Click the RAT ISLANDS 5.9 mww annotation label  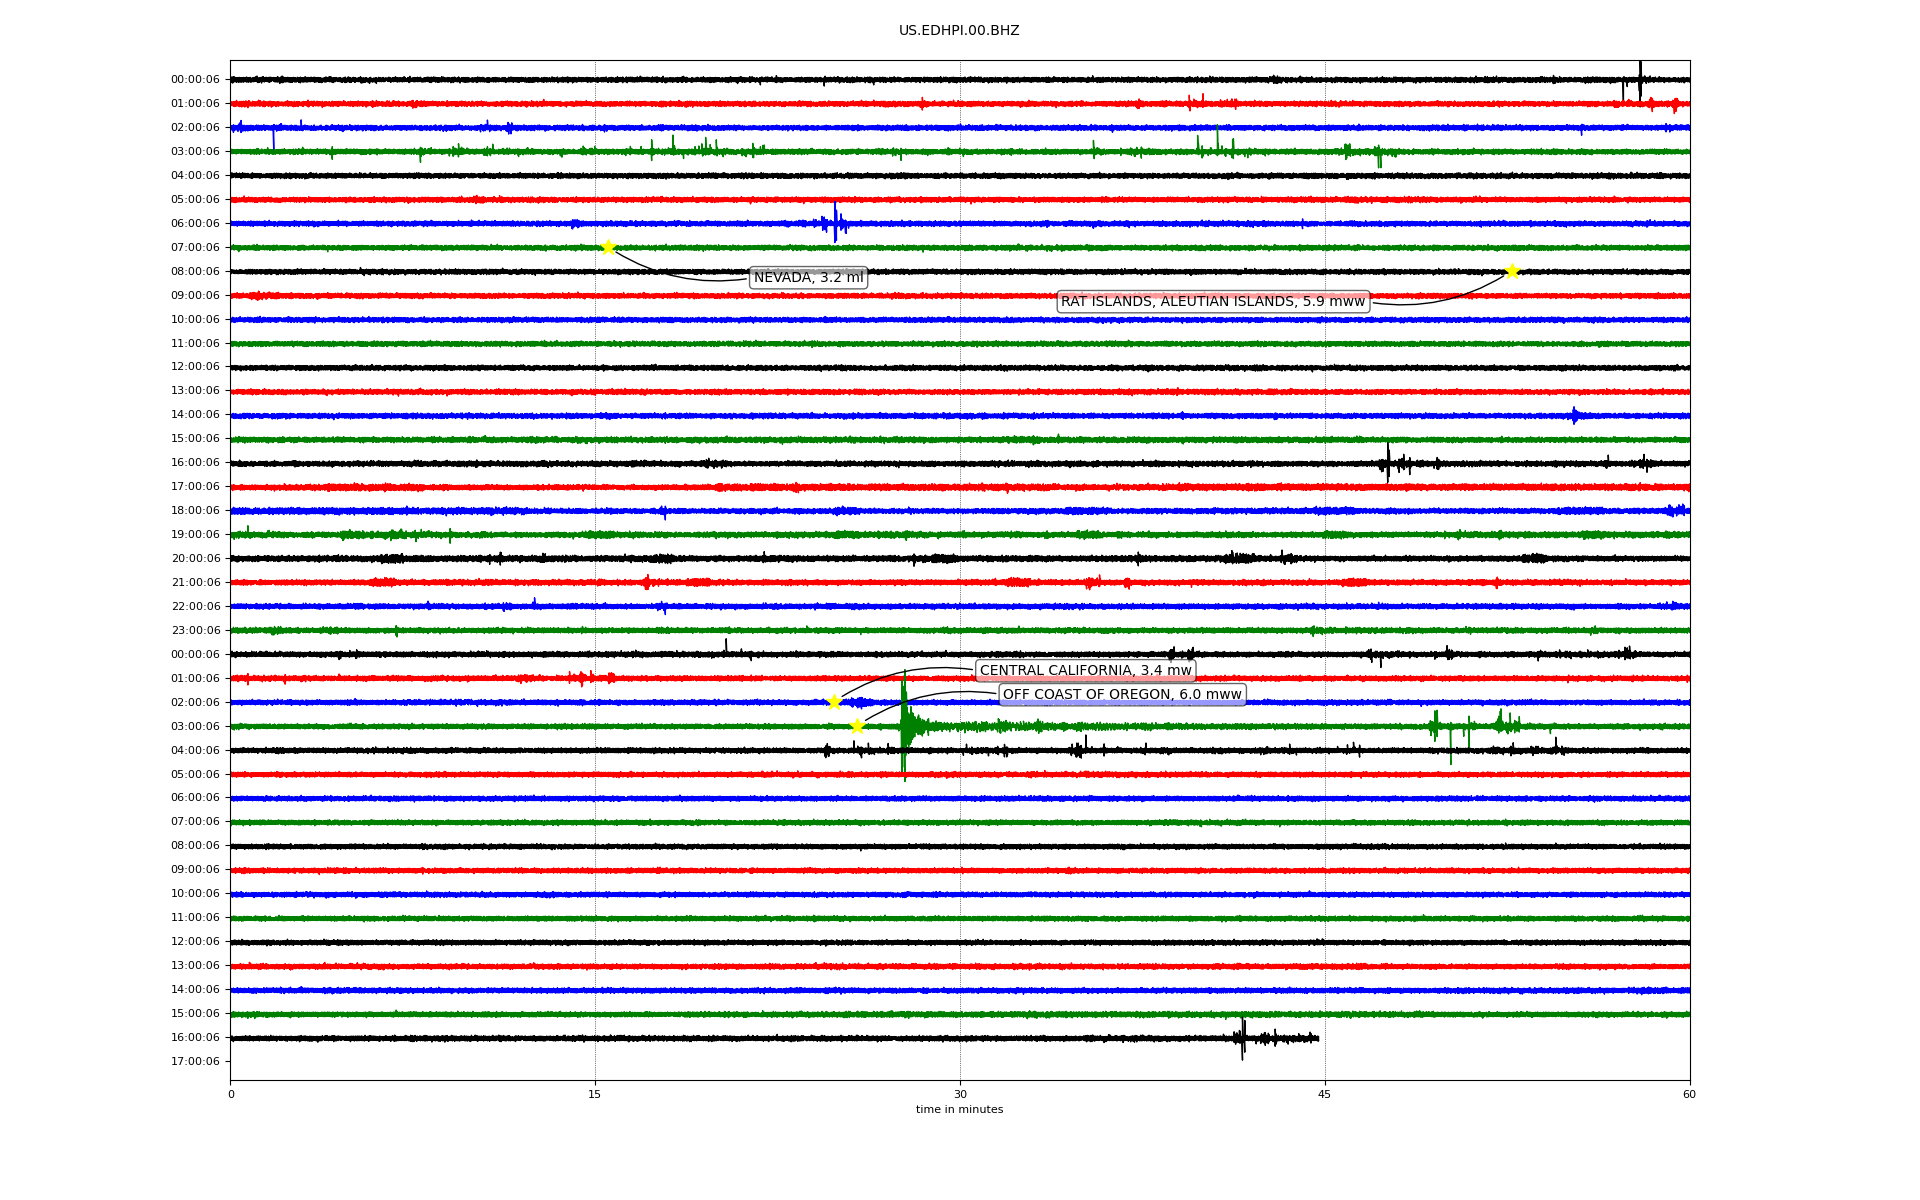coord(1212,302)
